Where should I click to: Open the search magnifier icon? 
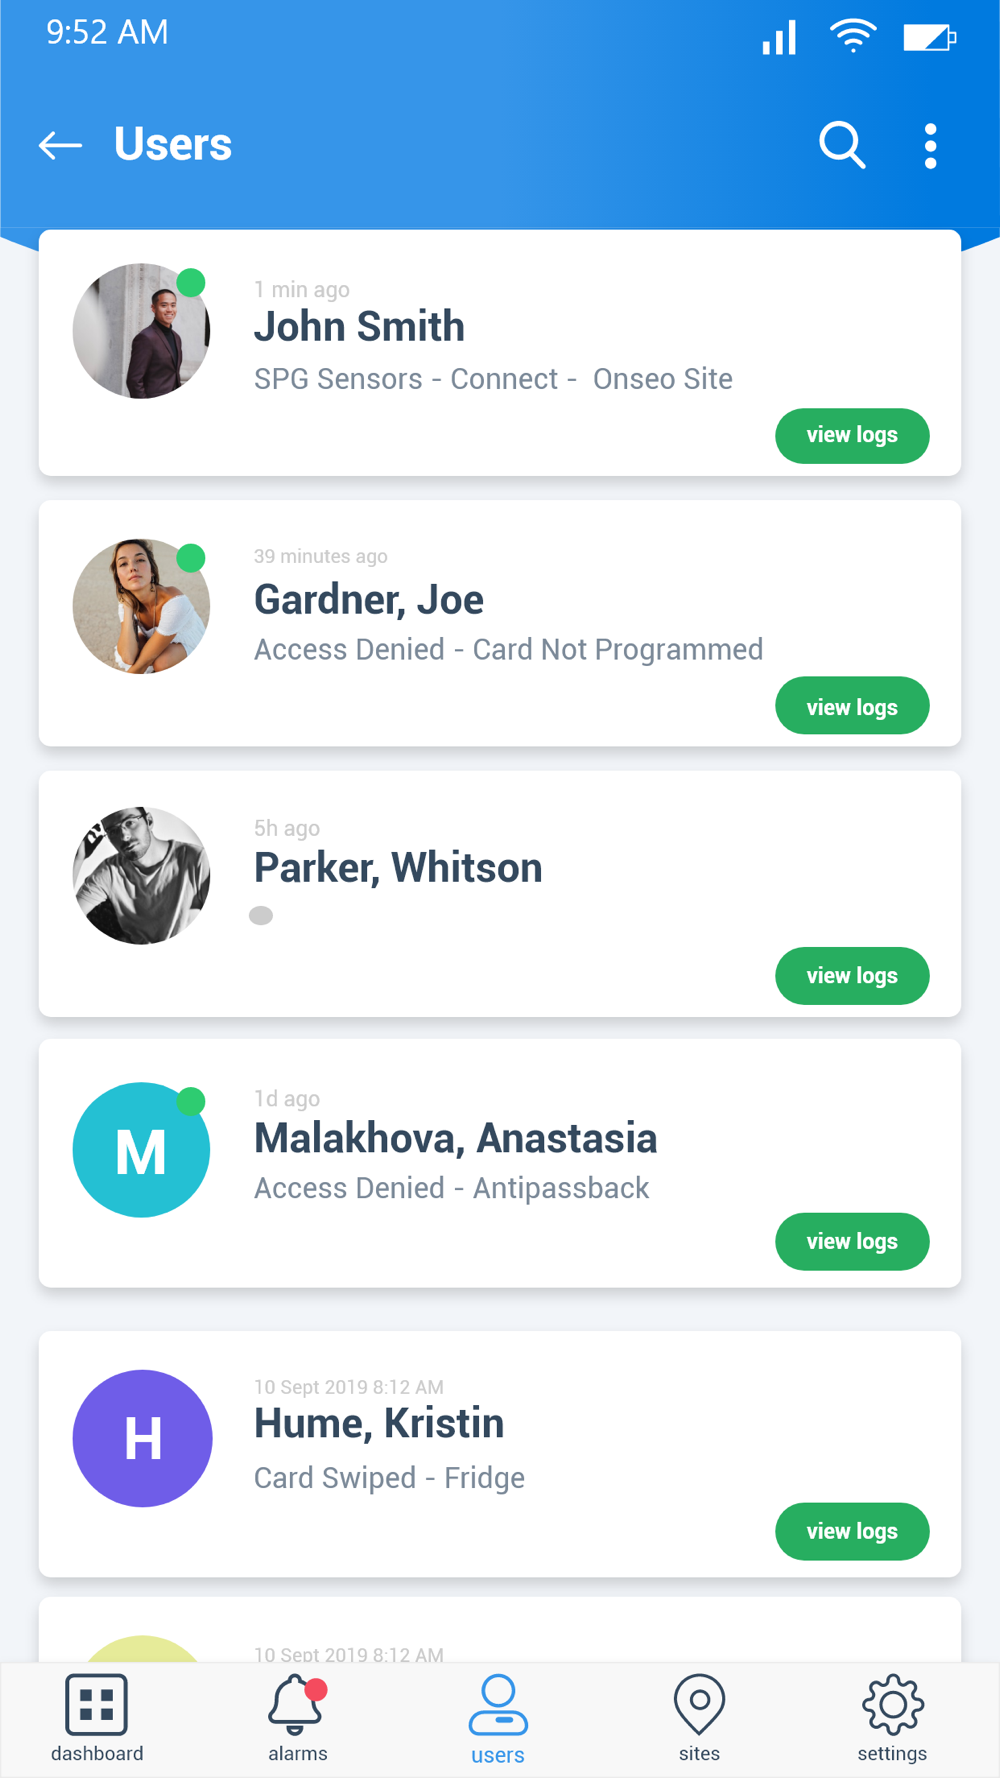[x=842, y=146]
